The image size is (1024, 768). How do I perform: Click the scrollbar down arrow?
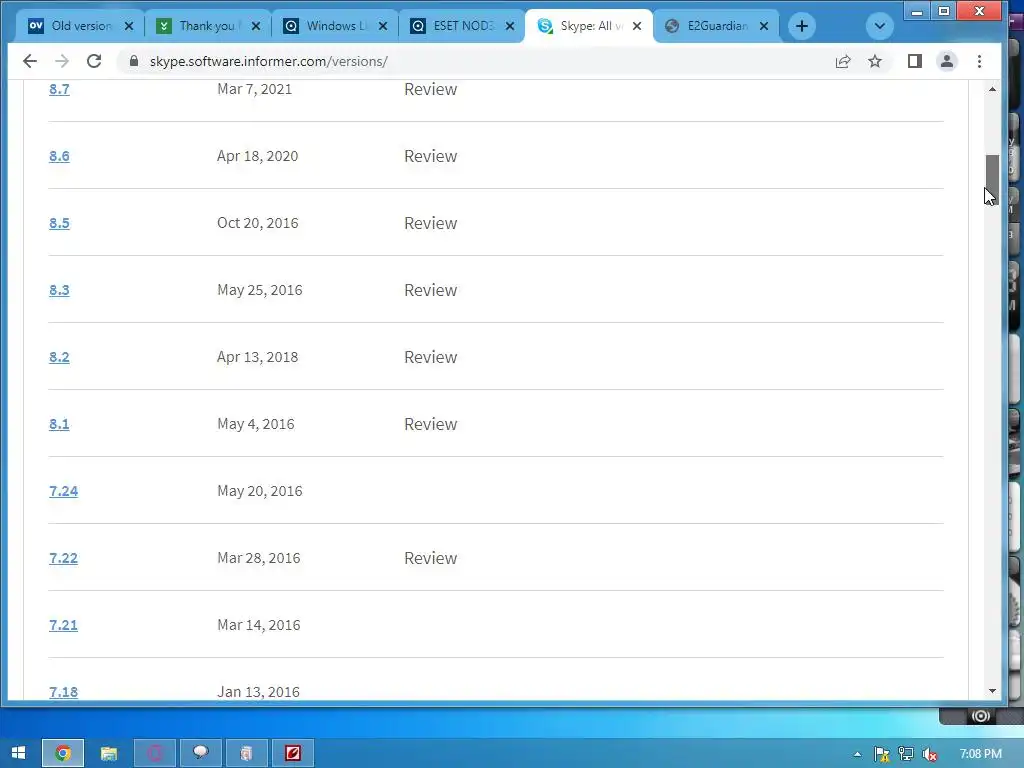(x=992, y=691)
